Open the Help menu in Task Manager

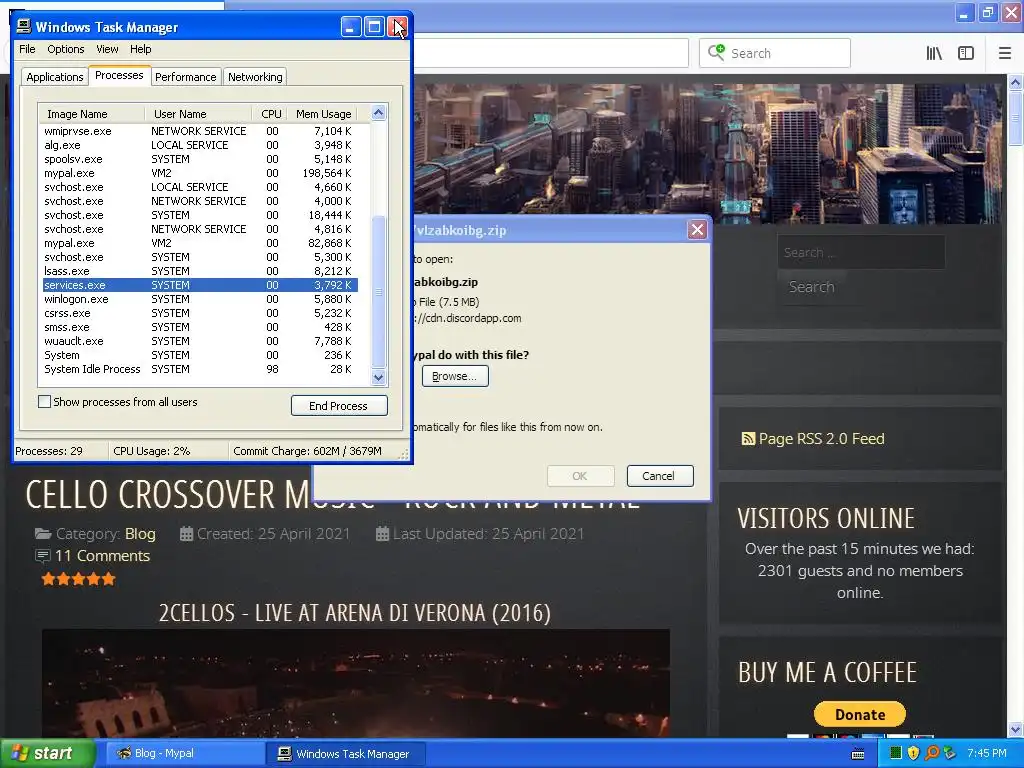click(140, 49)
